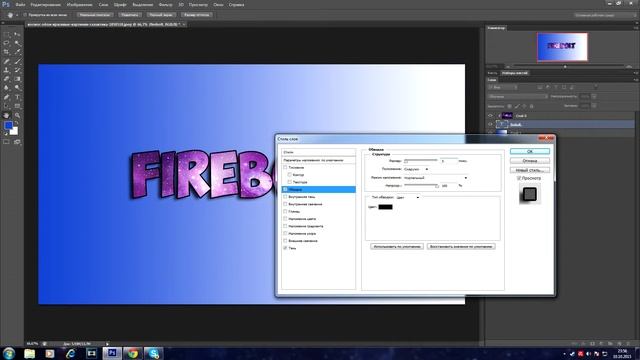640x360 pixels.
Task: Click lock all icon in Layers panel
Action: click(531, 106)
